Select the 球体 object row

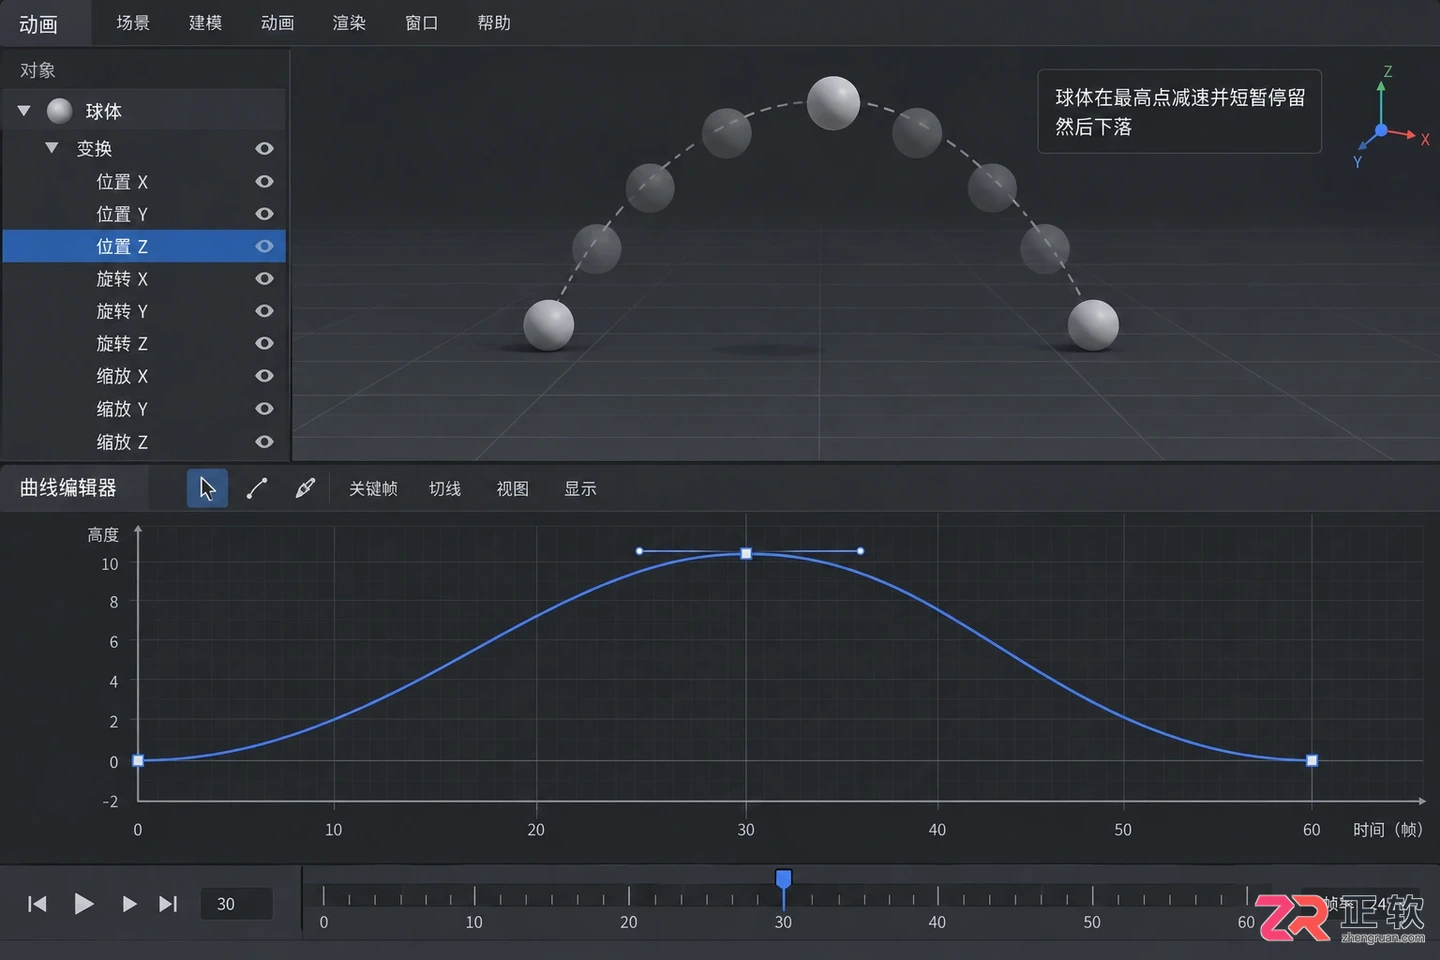coord(144,111)
